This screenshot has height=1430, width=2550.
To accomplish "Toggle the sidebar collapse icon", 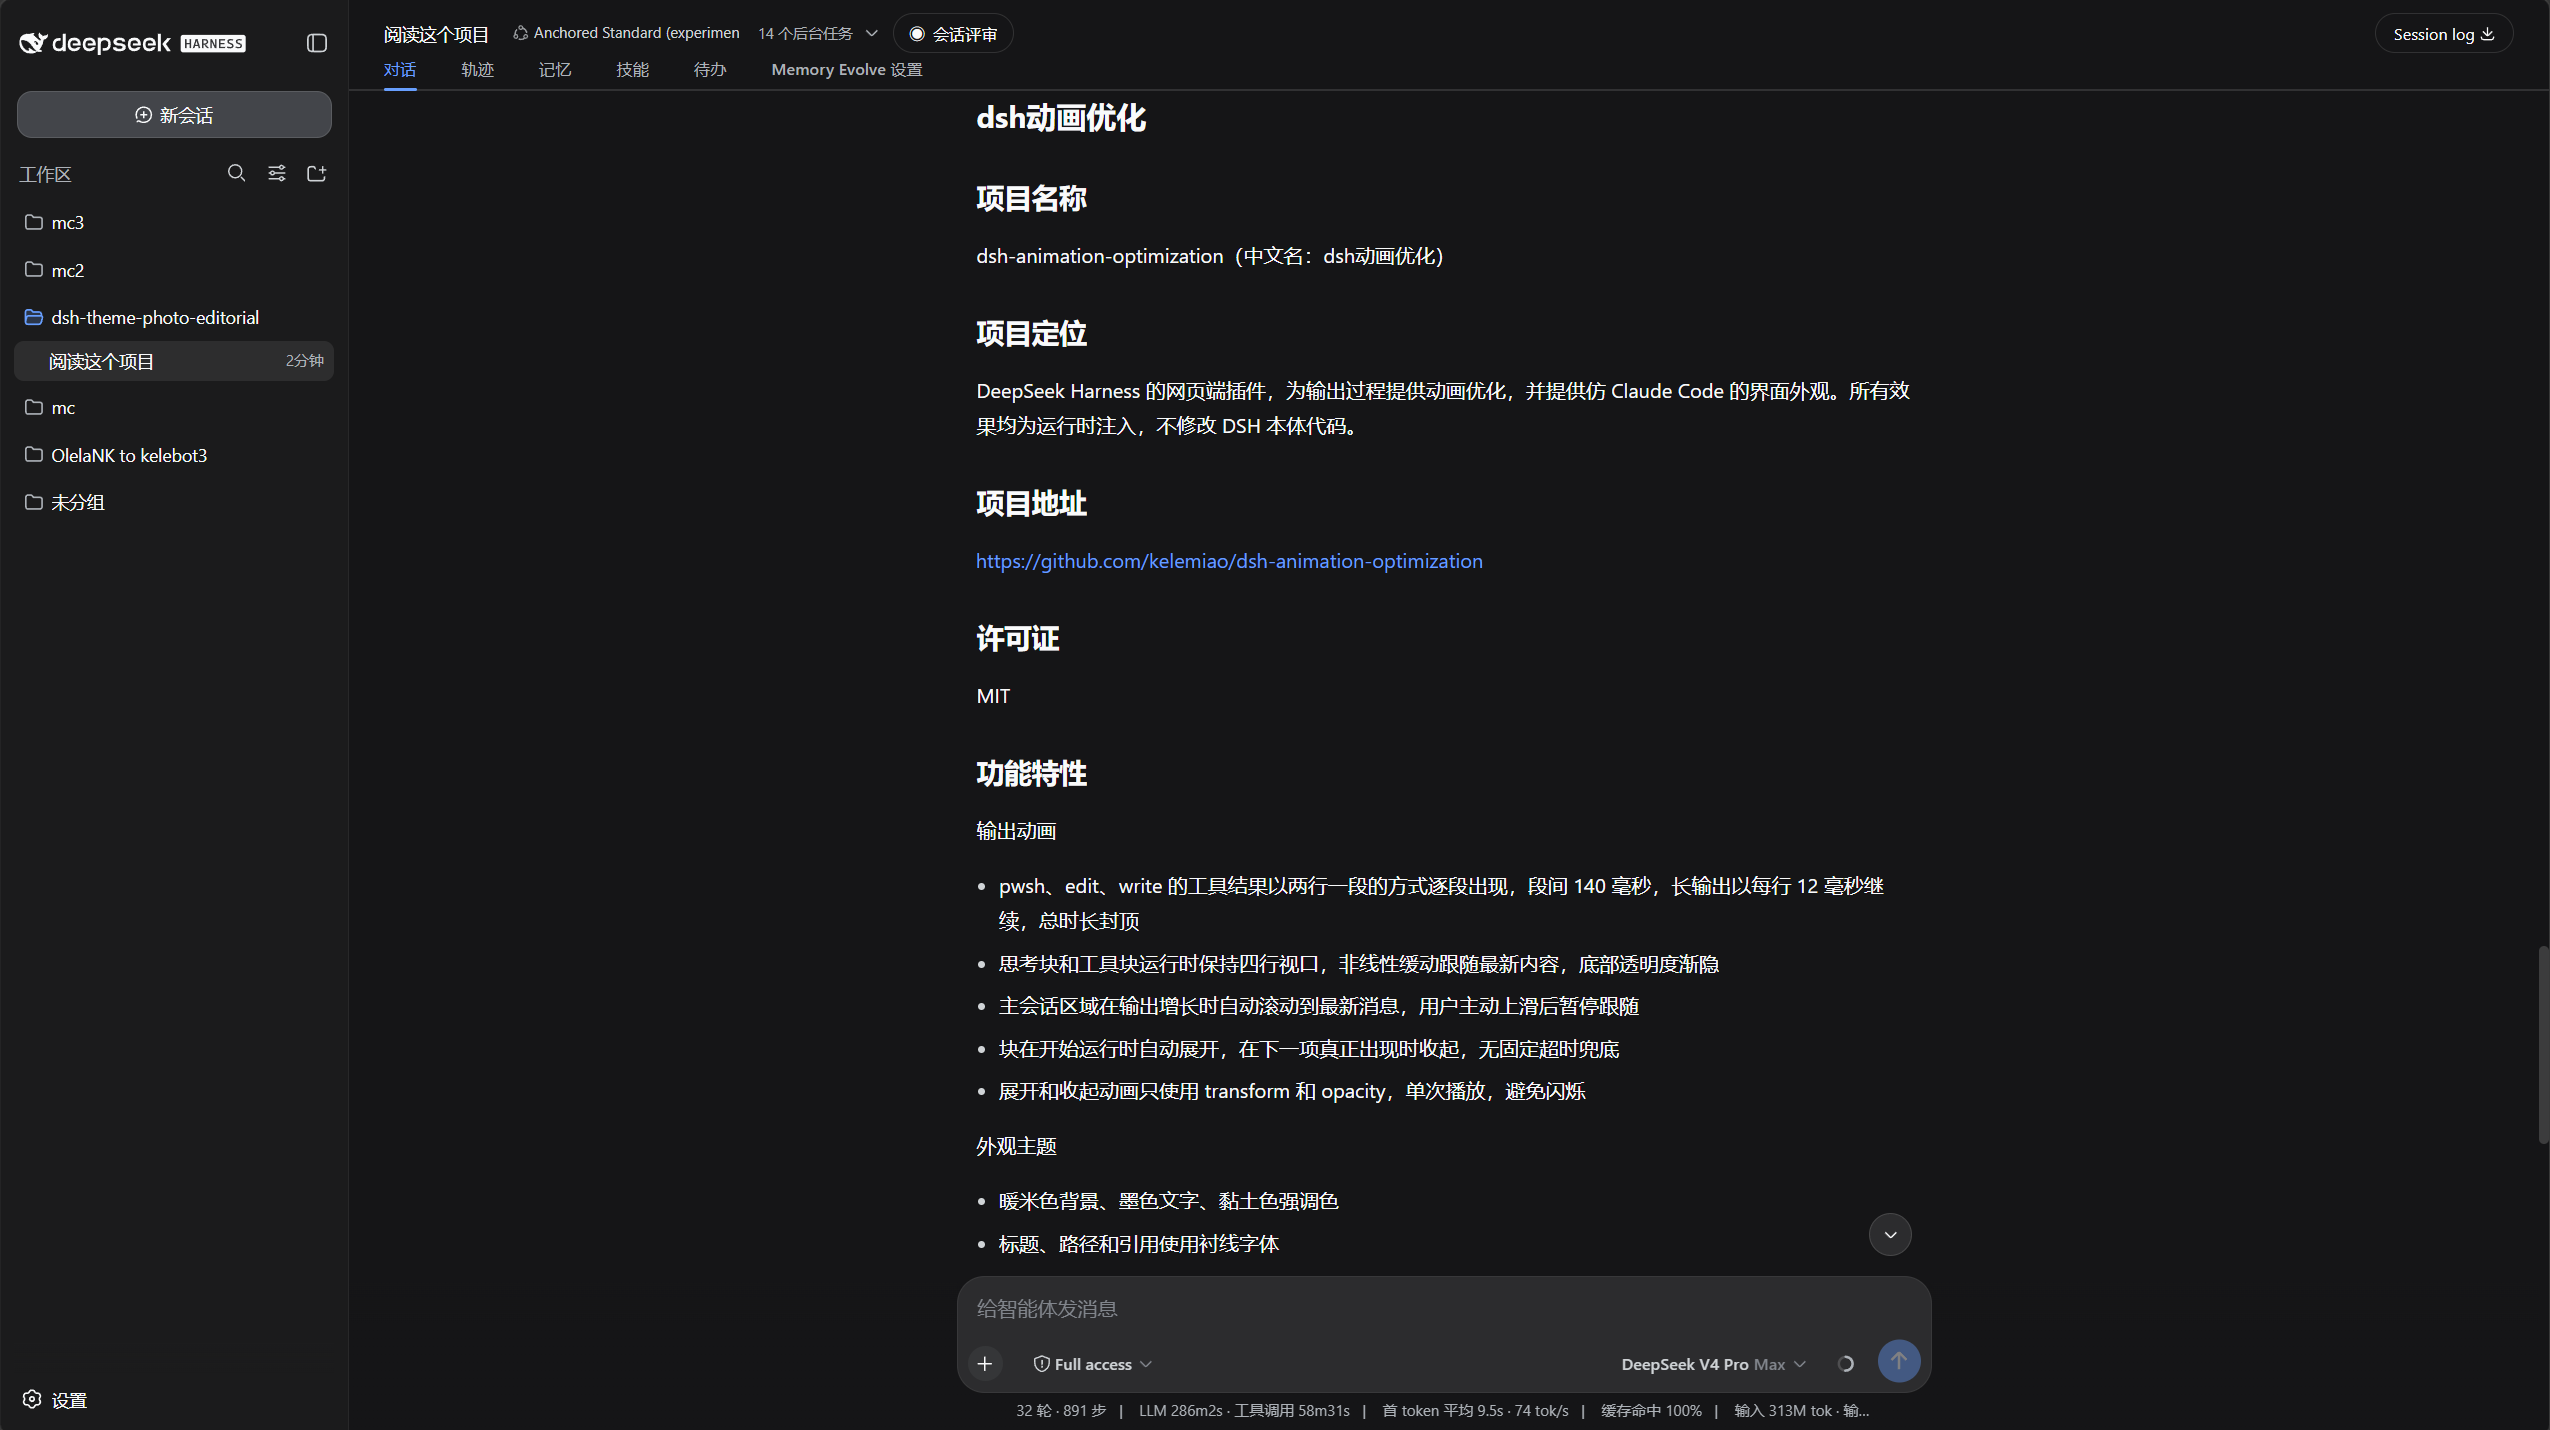I will [316, 43].
